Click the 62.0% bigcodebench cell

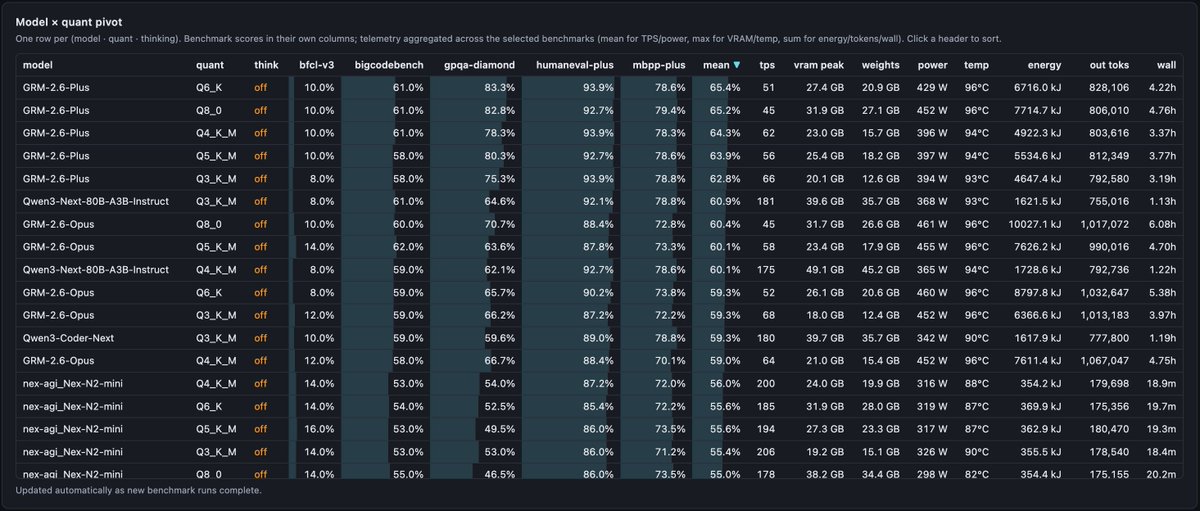(407, 247)
